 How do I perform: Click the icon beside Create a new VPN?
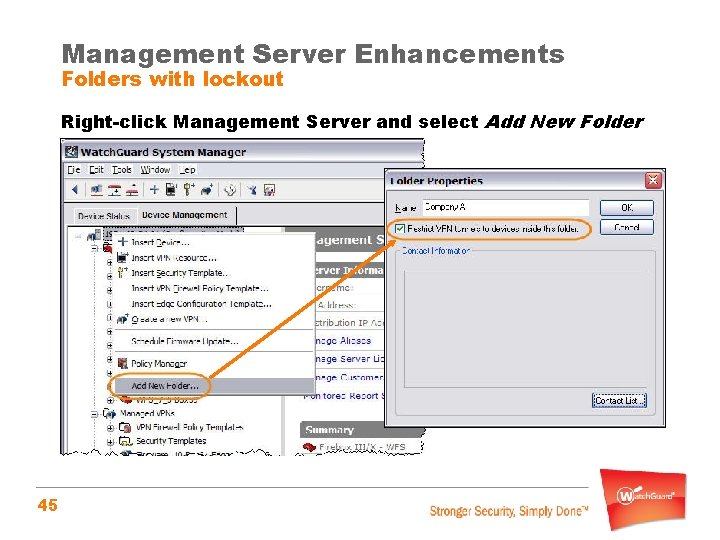click(x=122, y=319)
